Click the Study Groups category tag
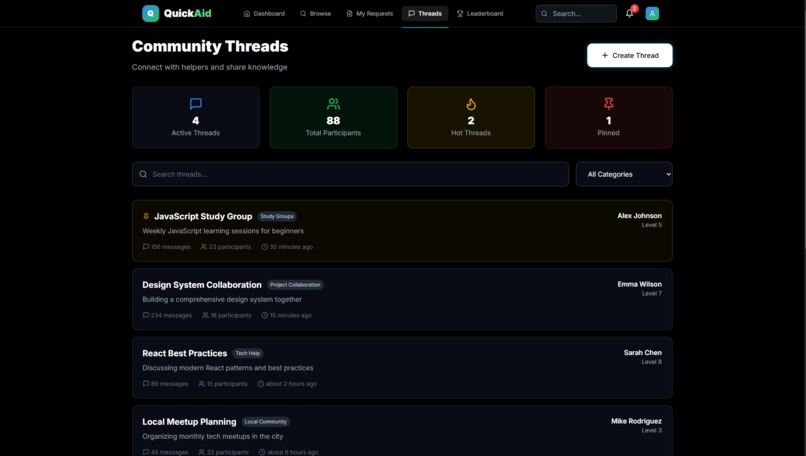Viewport: 806px width, 456px height. (277, 216)
